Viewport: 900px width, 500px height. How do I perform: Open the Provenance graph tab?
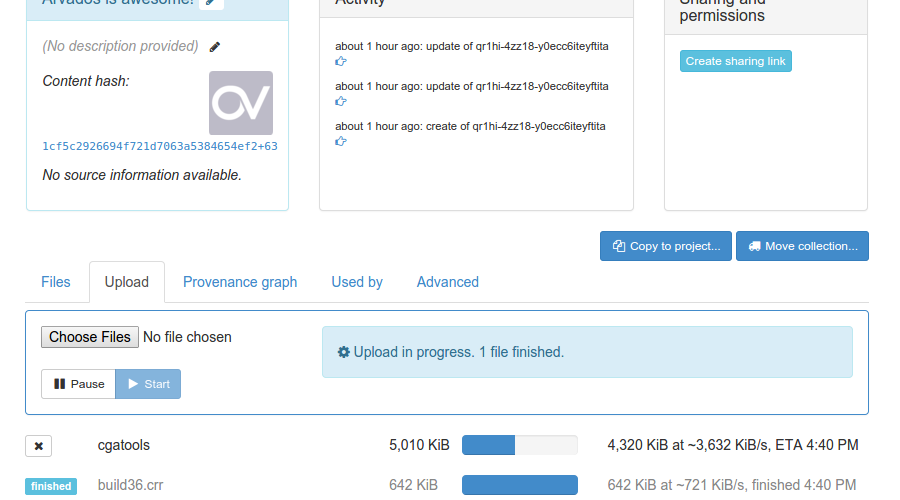[240, 282]
